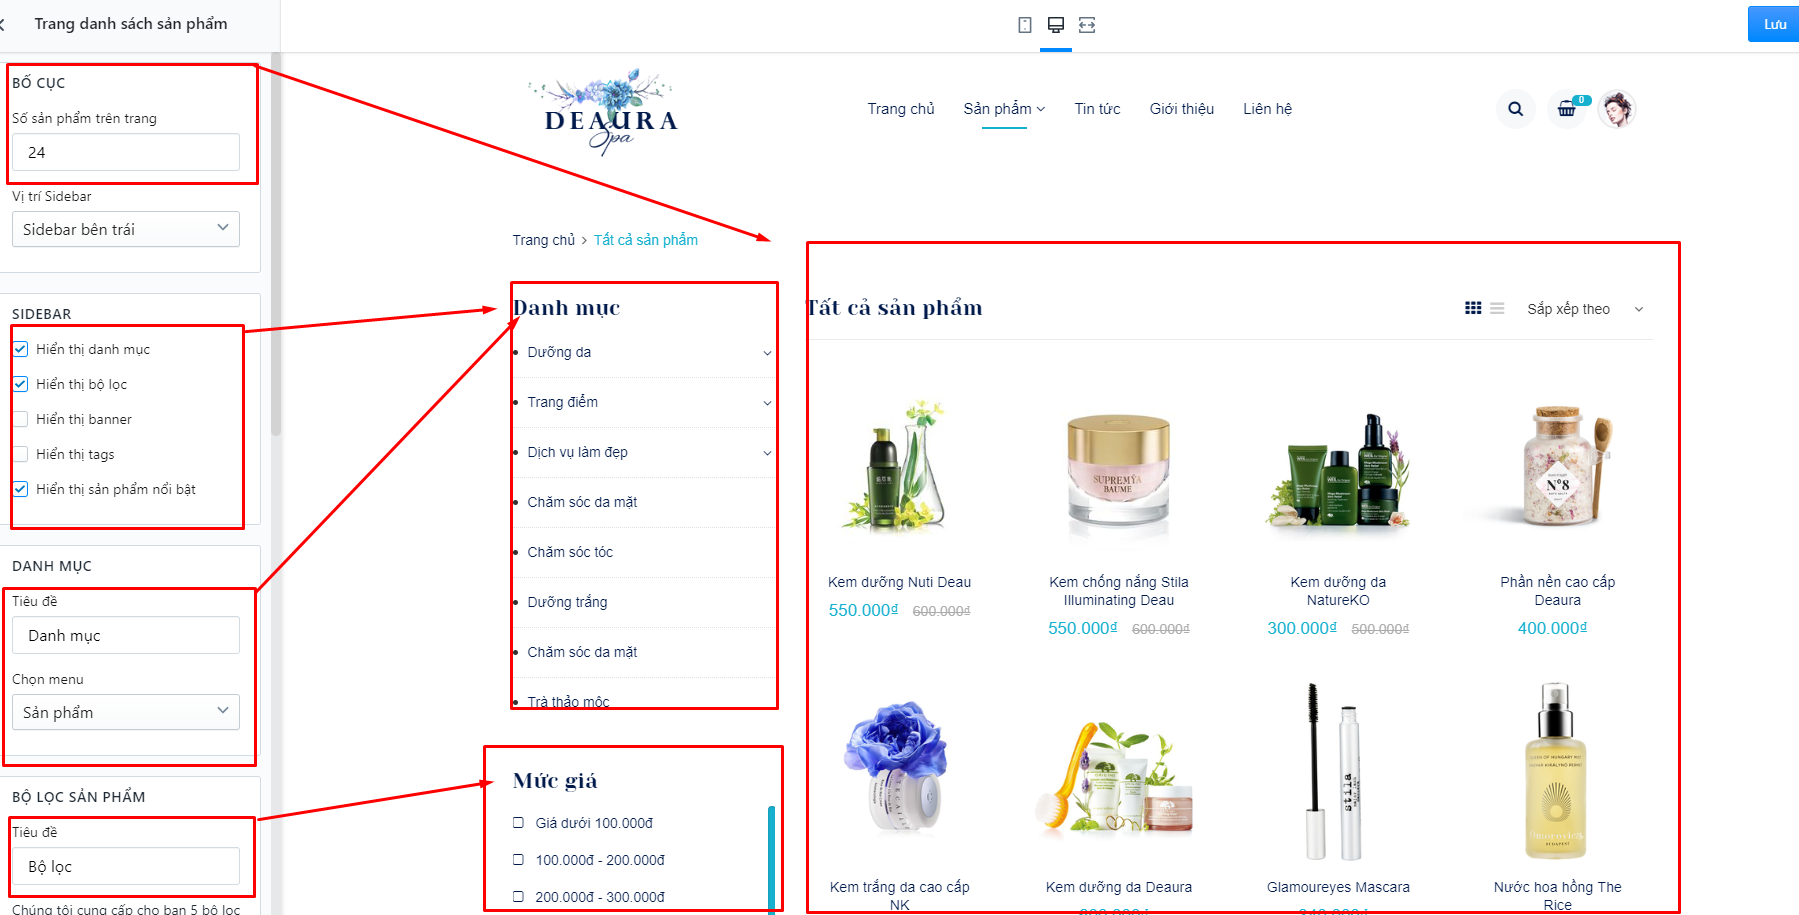Click the Tất cả sản phẩm breadcrumb link
The image size is (1799, 915).
pos(646,240)
